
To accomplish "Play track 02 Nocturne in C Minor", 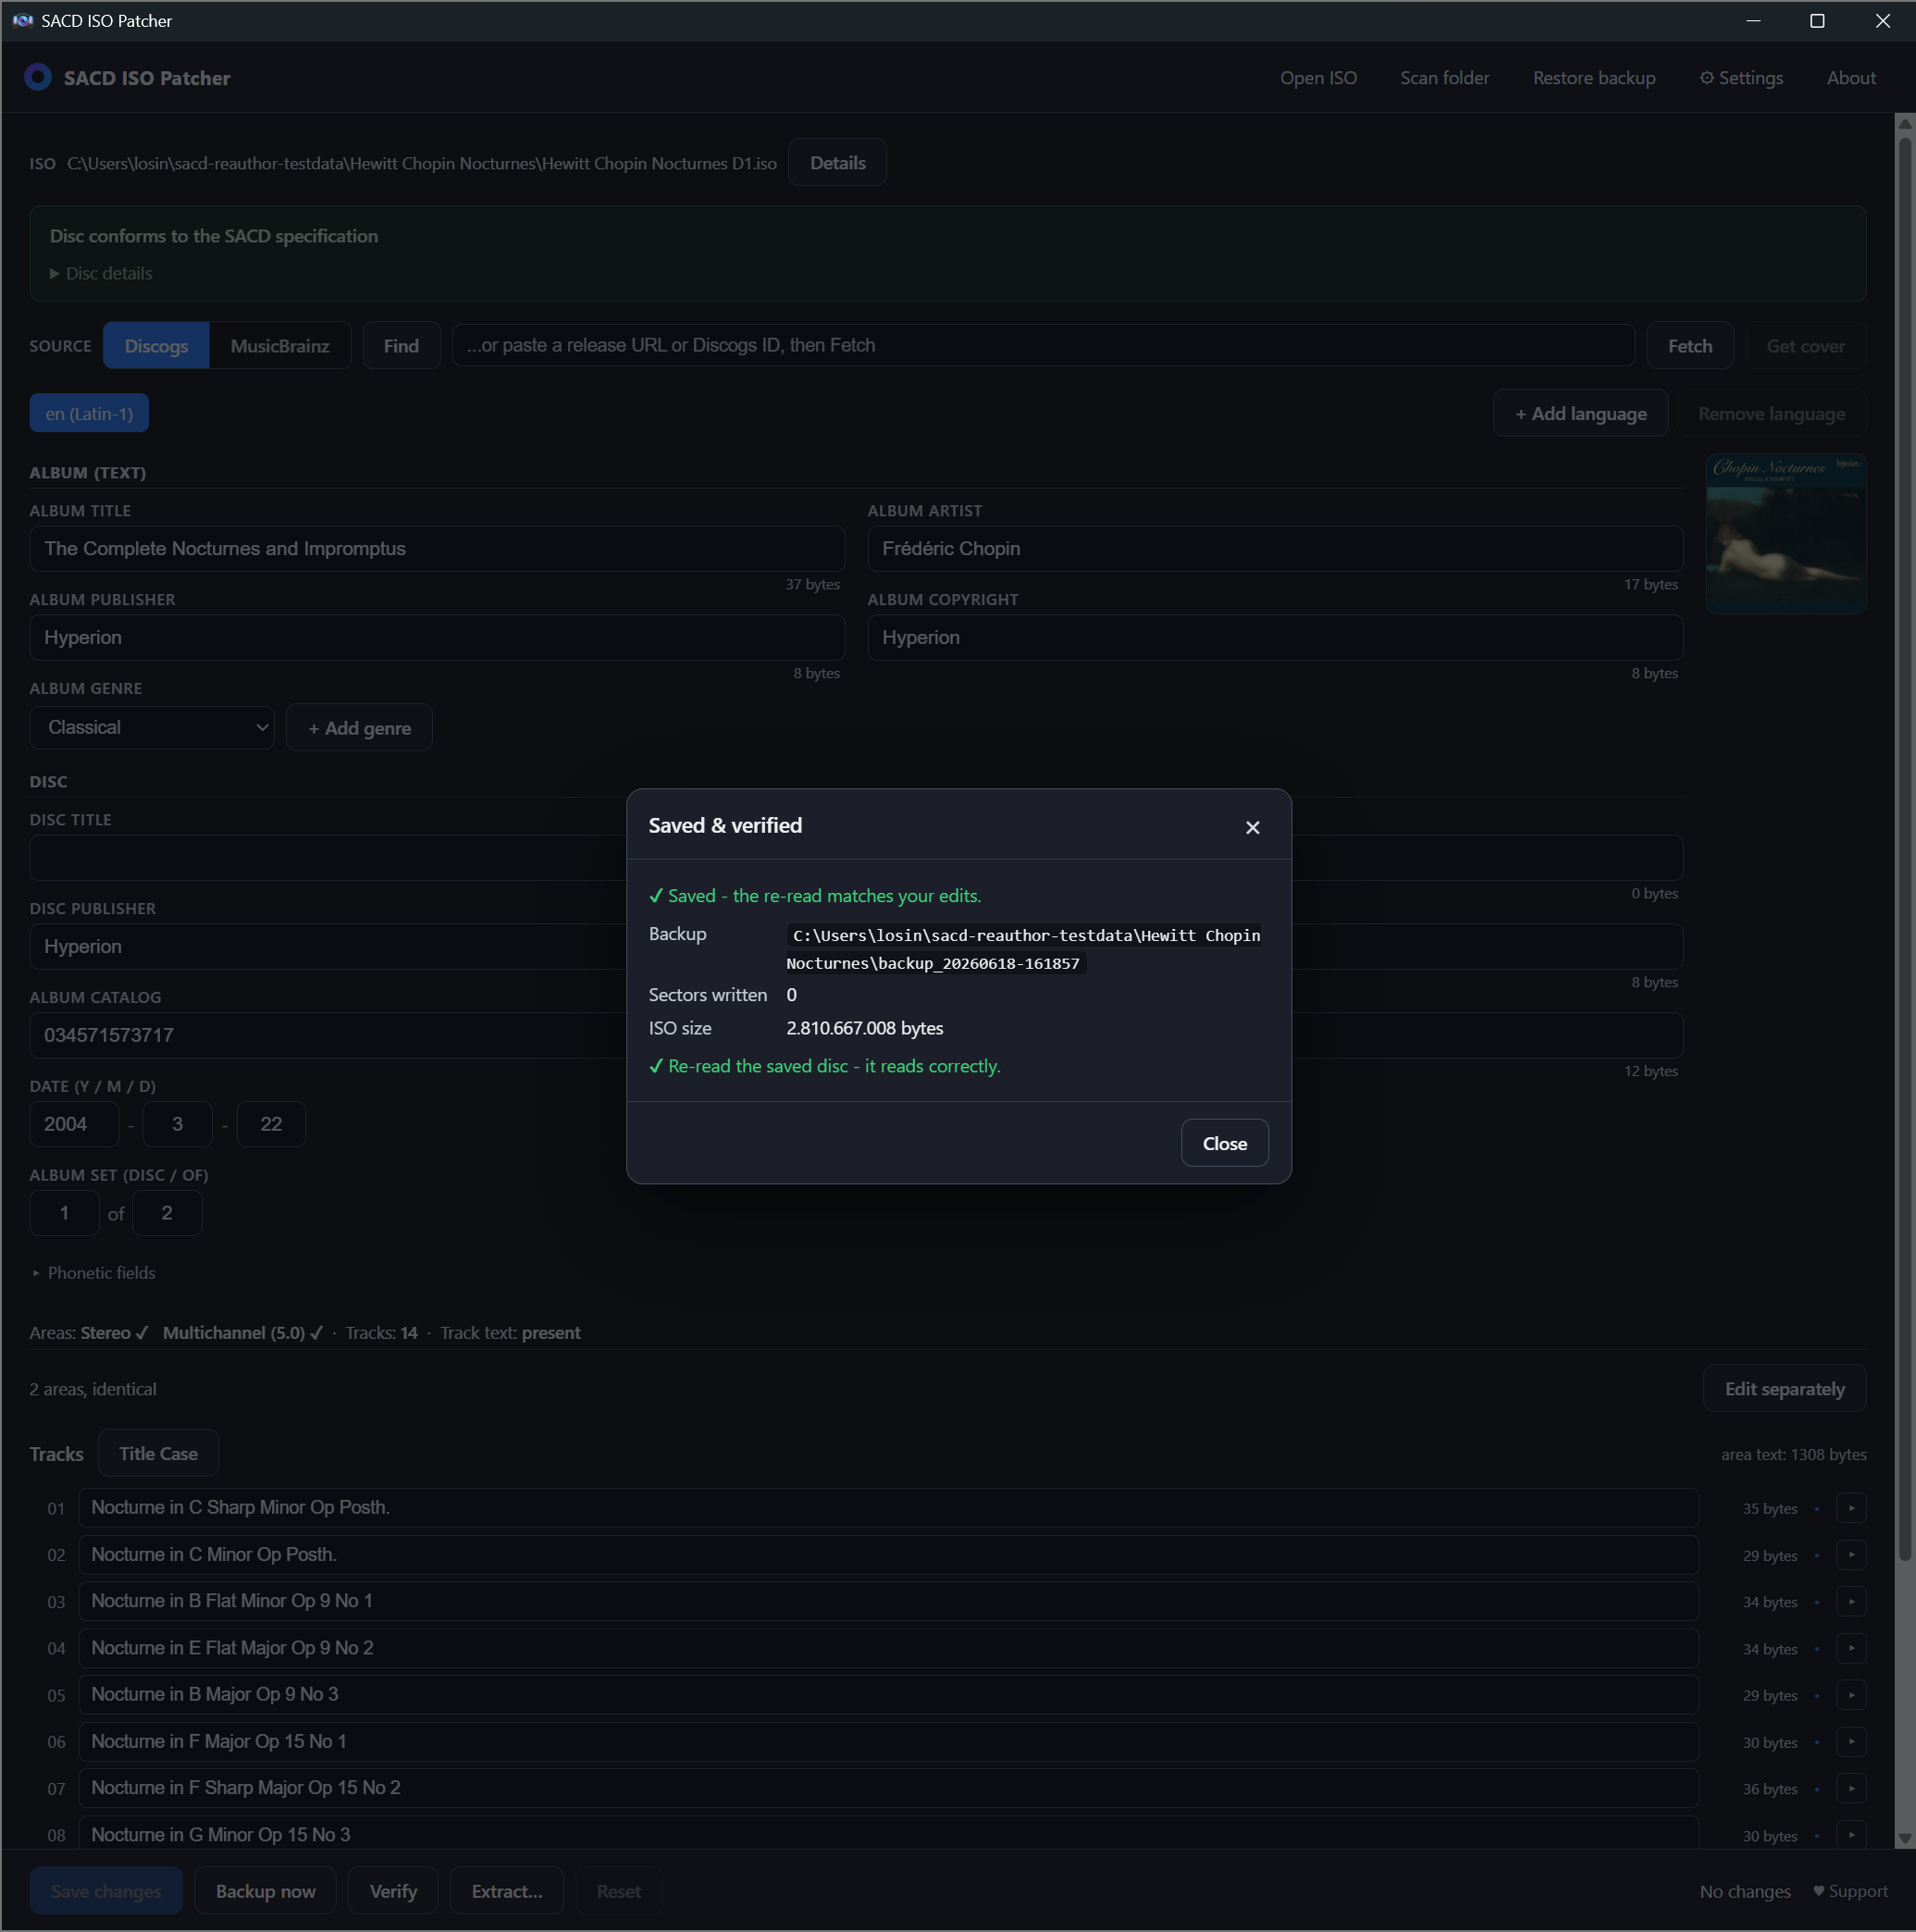I will (x=1851, y=1555).
